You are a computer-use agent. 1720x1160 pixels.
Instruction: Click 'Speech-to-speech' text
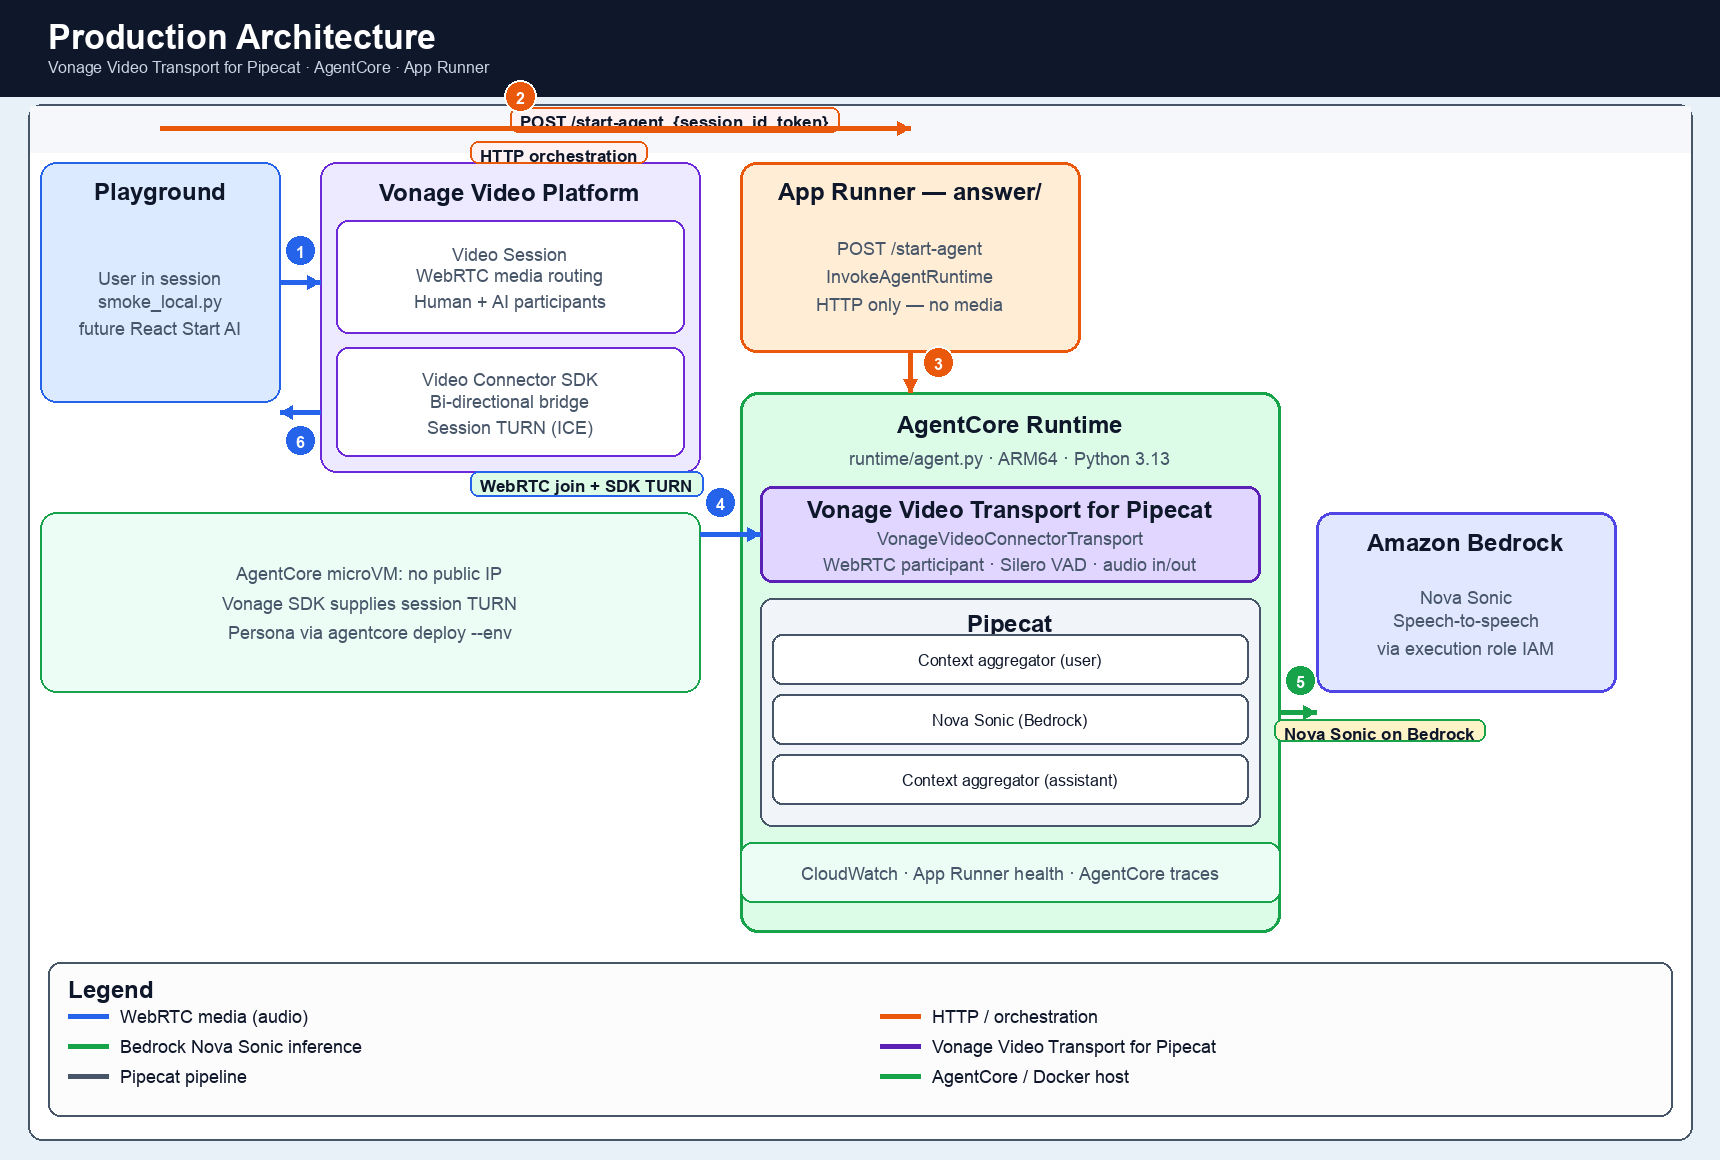click(1466, 621)
